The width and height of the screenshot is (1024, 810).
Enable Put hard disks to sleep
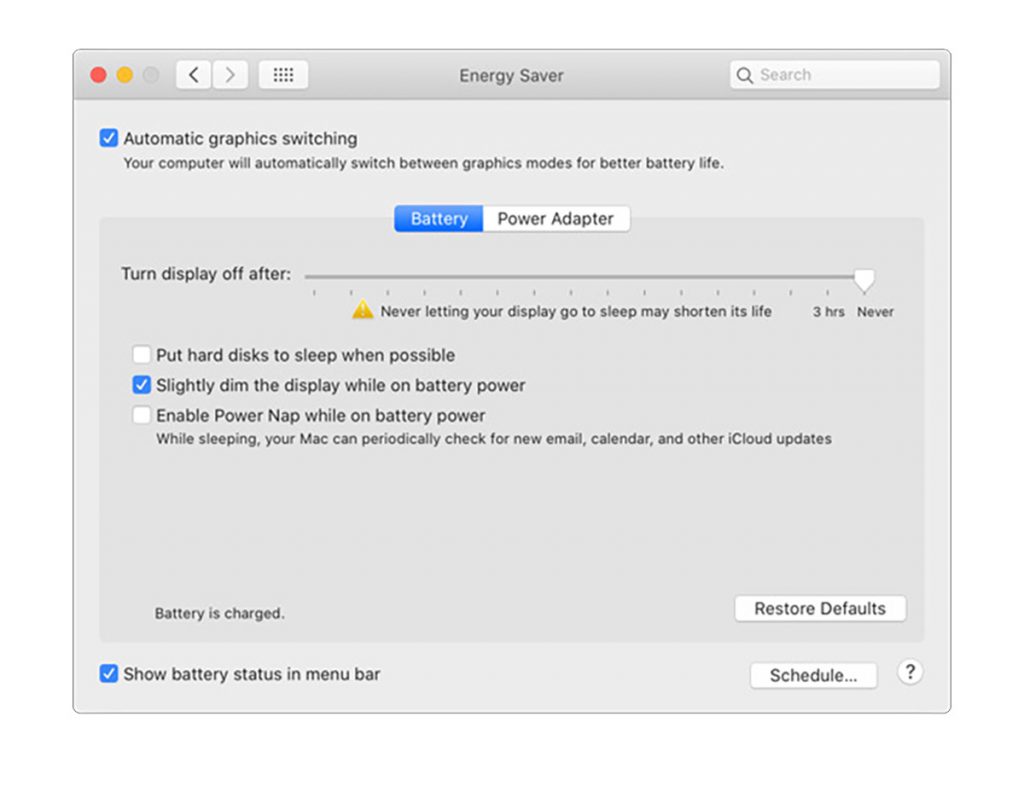pos(142,355)
